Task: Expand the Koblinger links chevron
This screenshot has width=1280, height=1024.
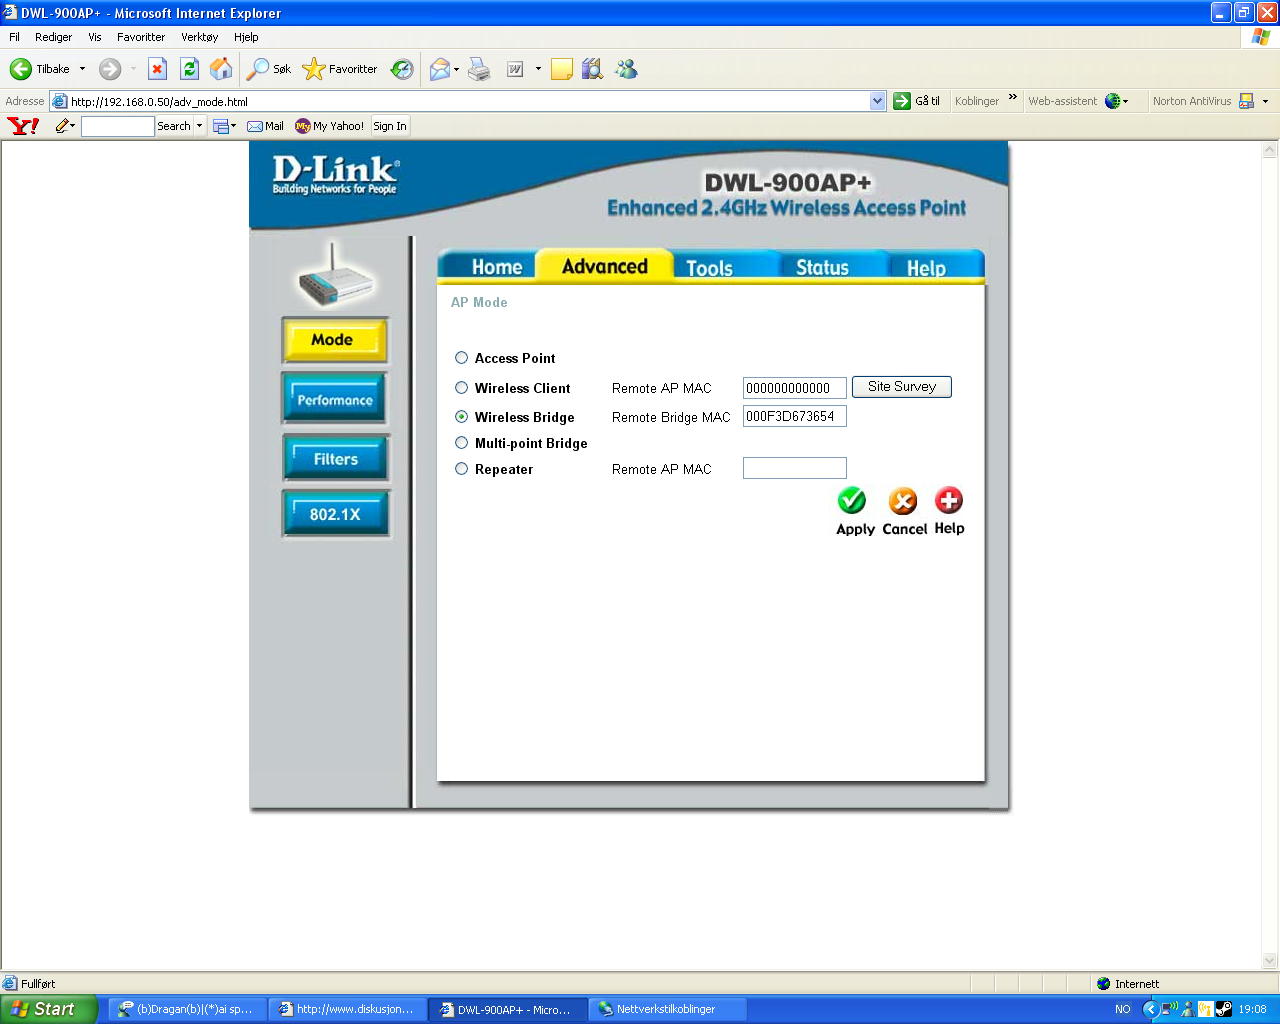Action: tap(1012, 97)
